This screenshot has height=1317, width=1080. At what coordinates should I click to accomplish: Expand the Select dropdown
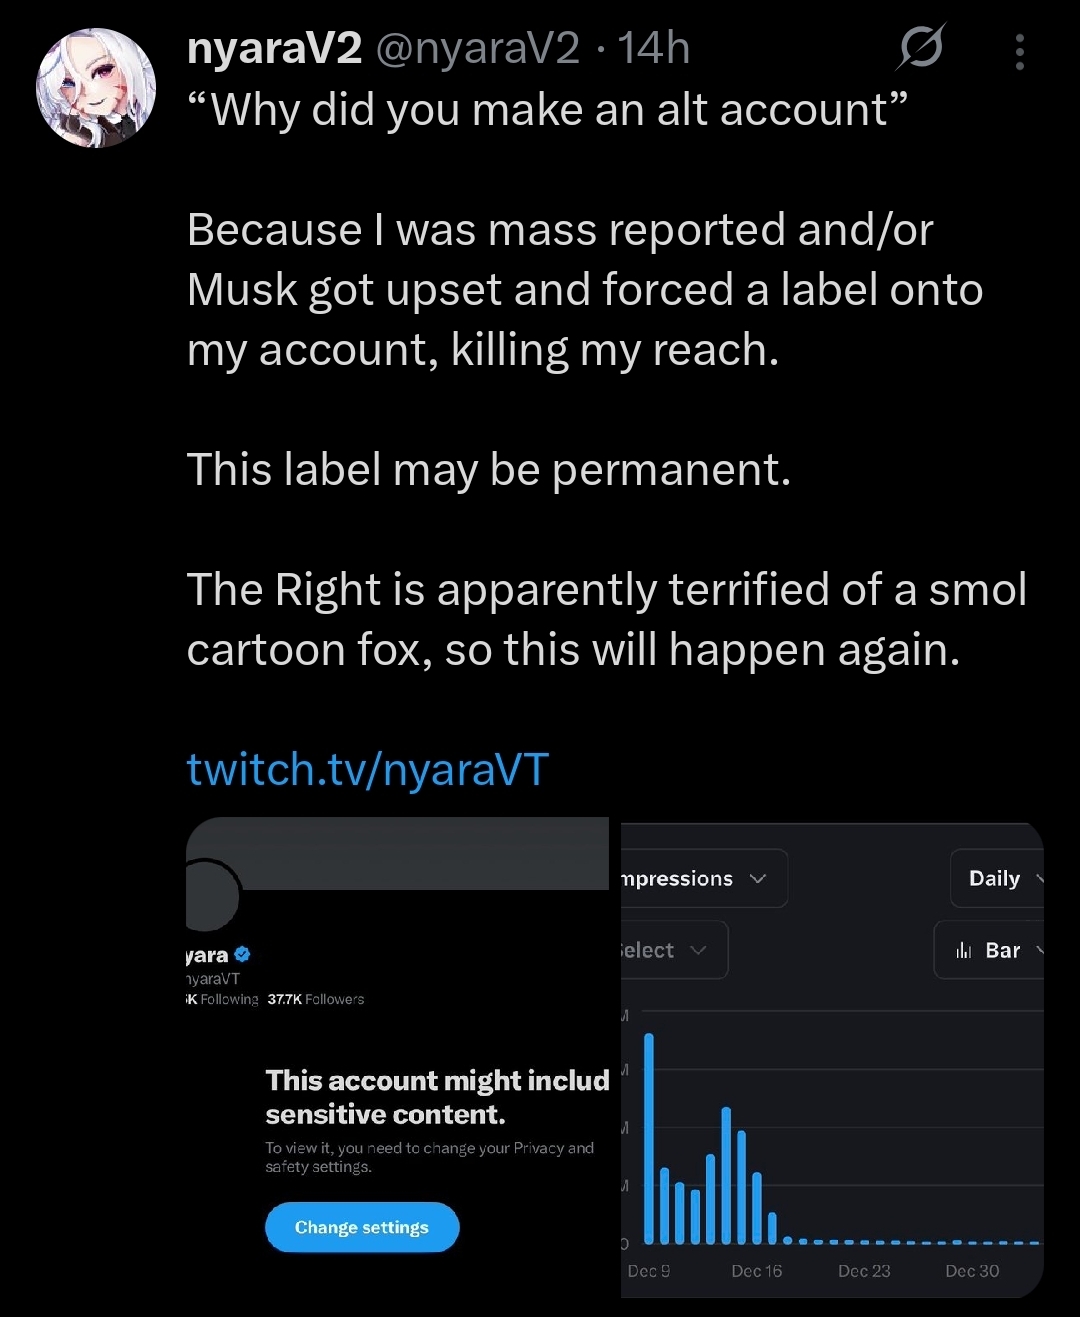668,950
